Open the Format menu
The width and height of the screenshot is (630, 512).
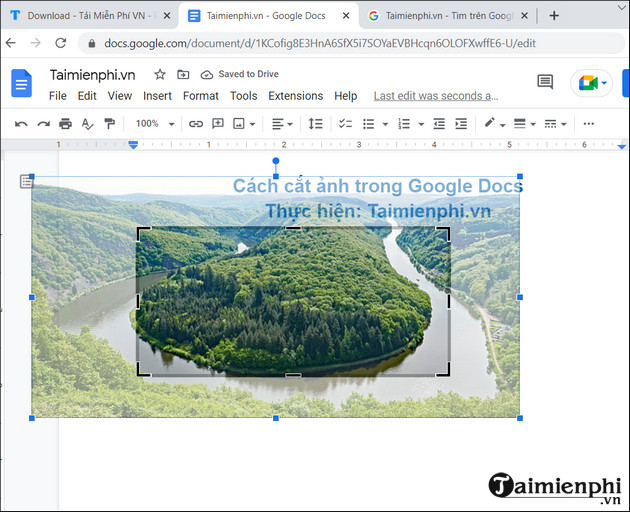click(x=200, y=96)
